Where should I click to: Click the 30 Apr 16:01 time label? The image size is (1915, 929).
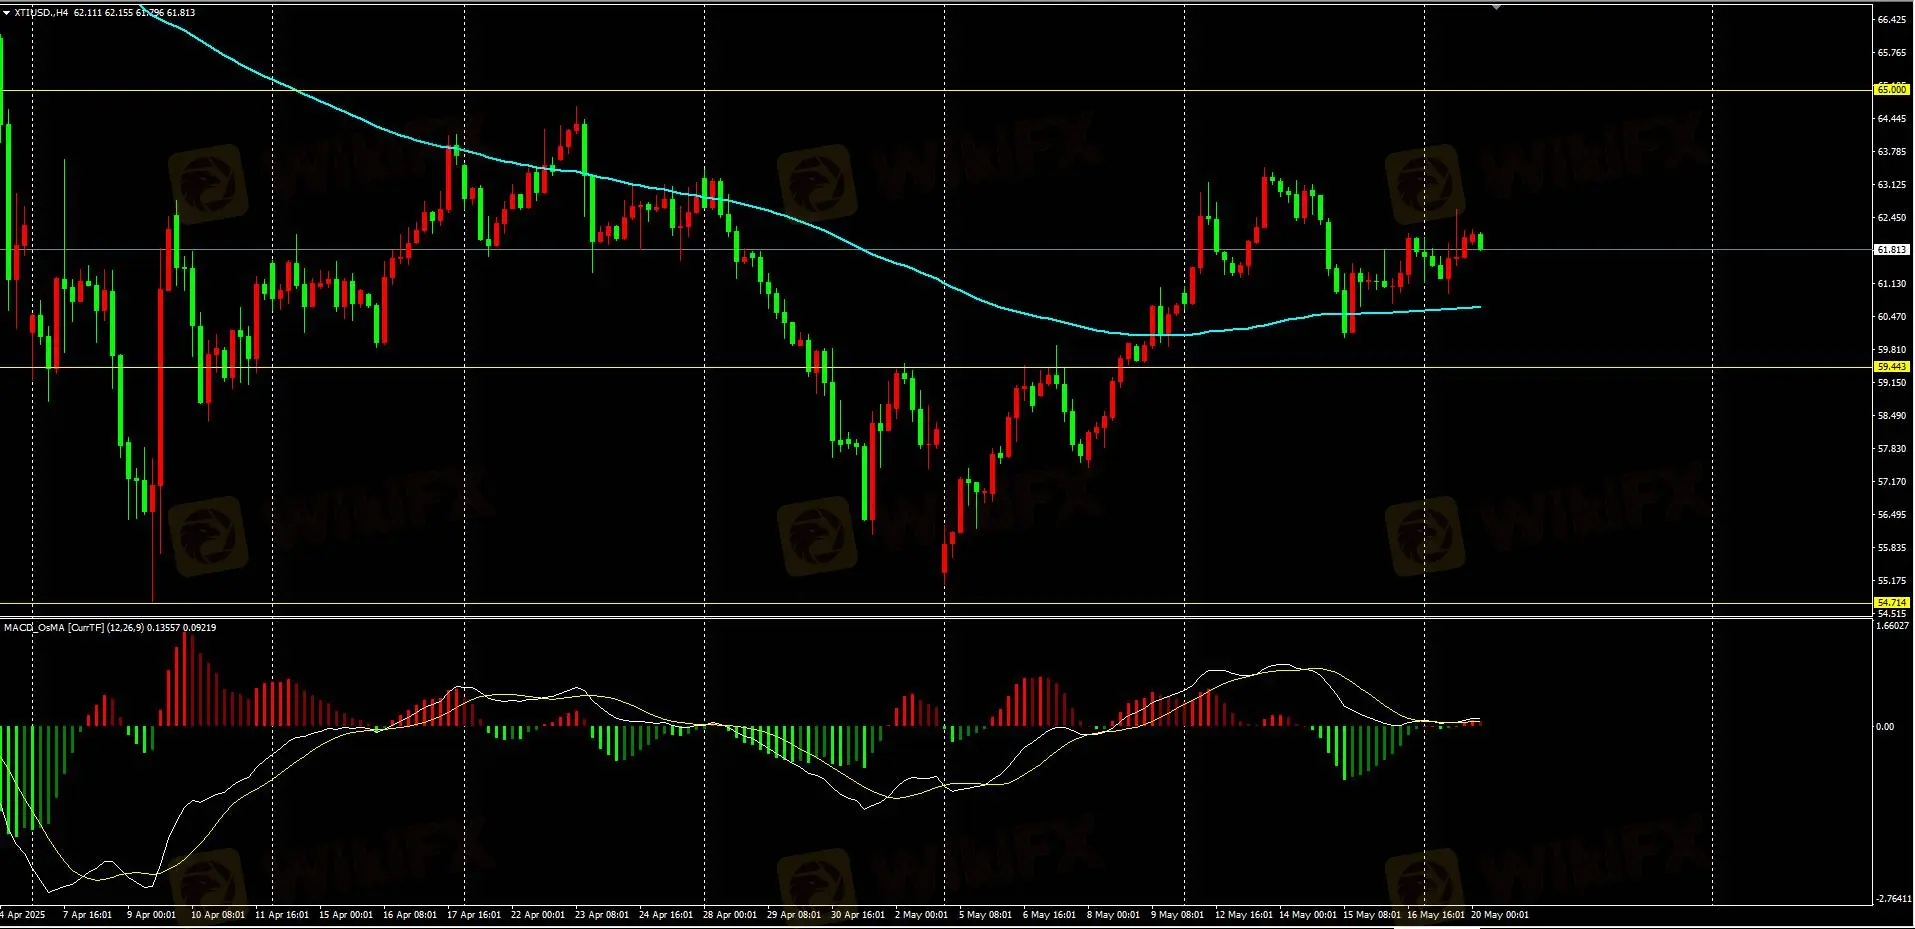pos(858,915)
